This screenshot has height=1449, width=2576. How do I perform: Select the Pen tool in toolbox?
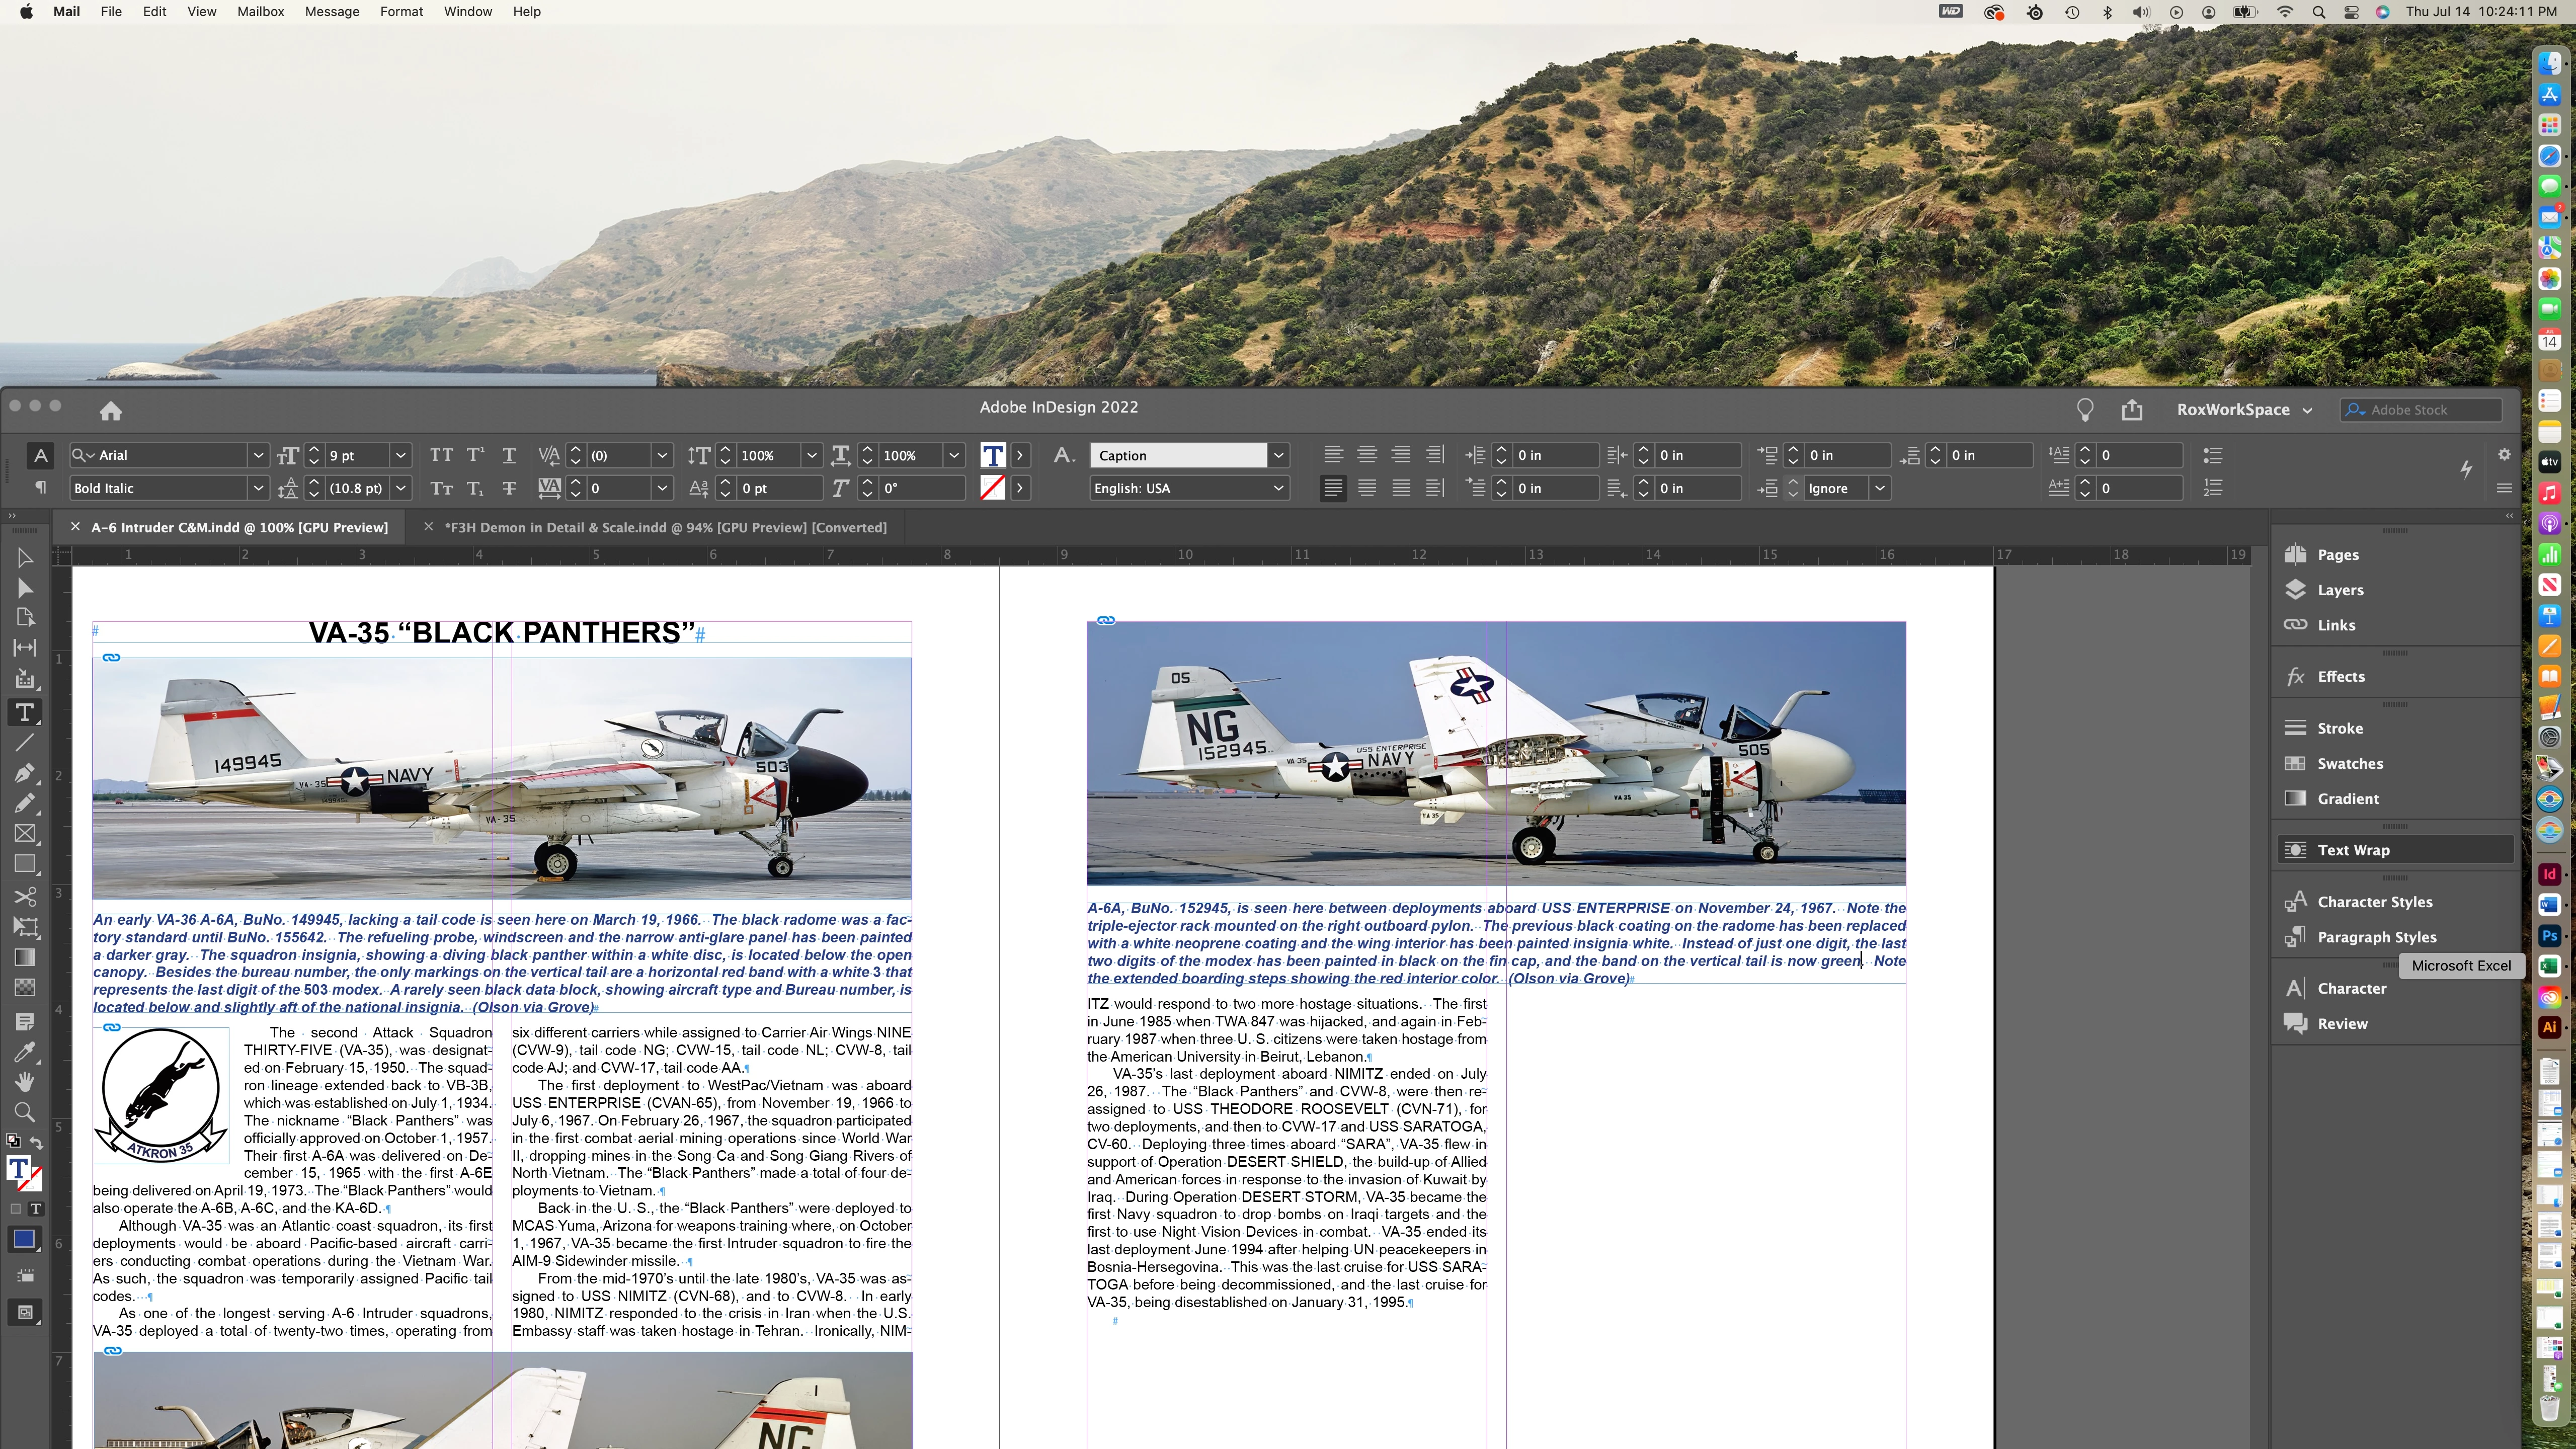pyautogui.click(x=24, y=773)
